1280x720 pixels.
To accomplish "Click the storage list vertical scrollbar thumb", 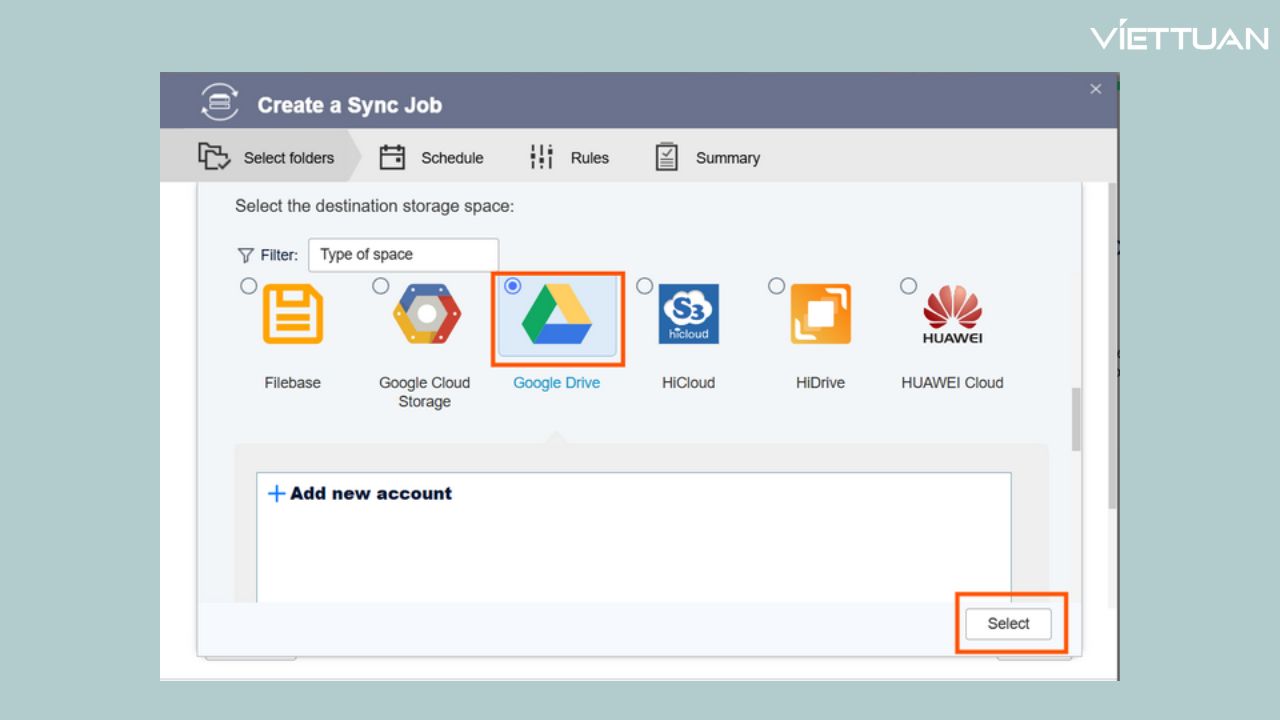I will pyautogui.click(x=1076, y=419).
